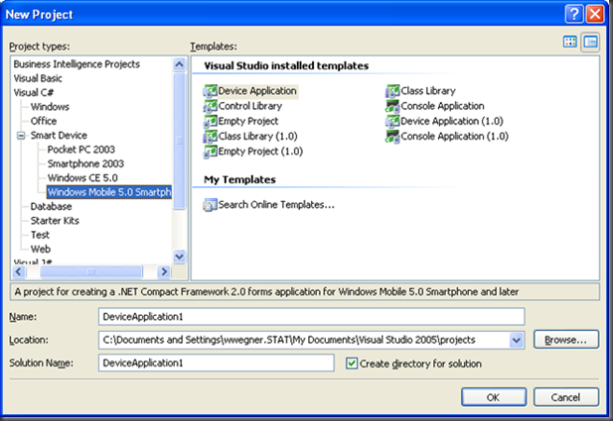Image resolution: width=613 pixels, height=421 pixels.
Task: Click the project types vertical scrollbar thumb
Action: click(x=179, y=141)
